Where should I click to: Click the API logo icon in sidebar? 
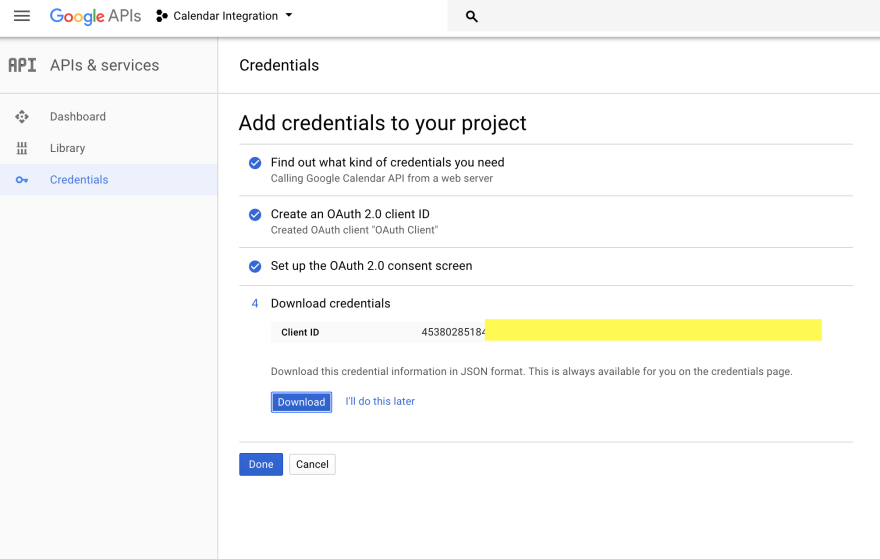[22, 65]
